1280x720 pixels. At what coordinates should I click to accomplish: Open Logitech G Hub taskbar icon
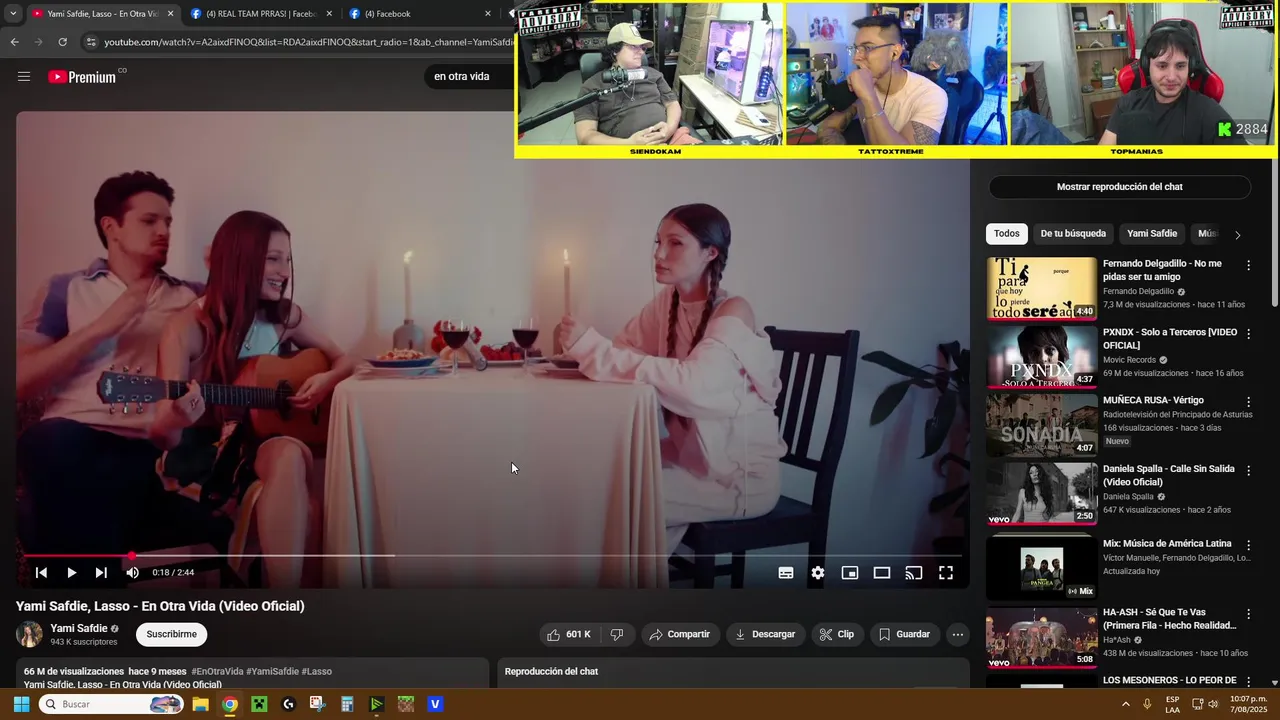[x=288, y=704]
